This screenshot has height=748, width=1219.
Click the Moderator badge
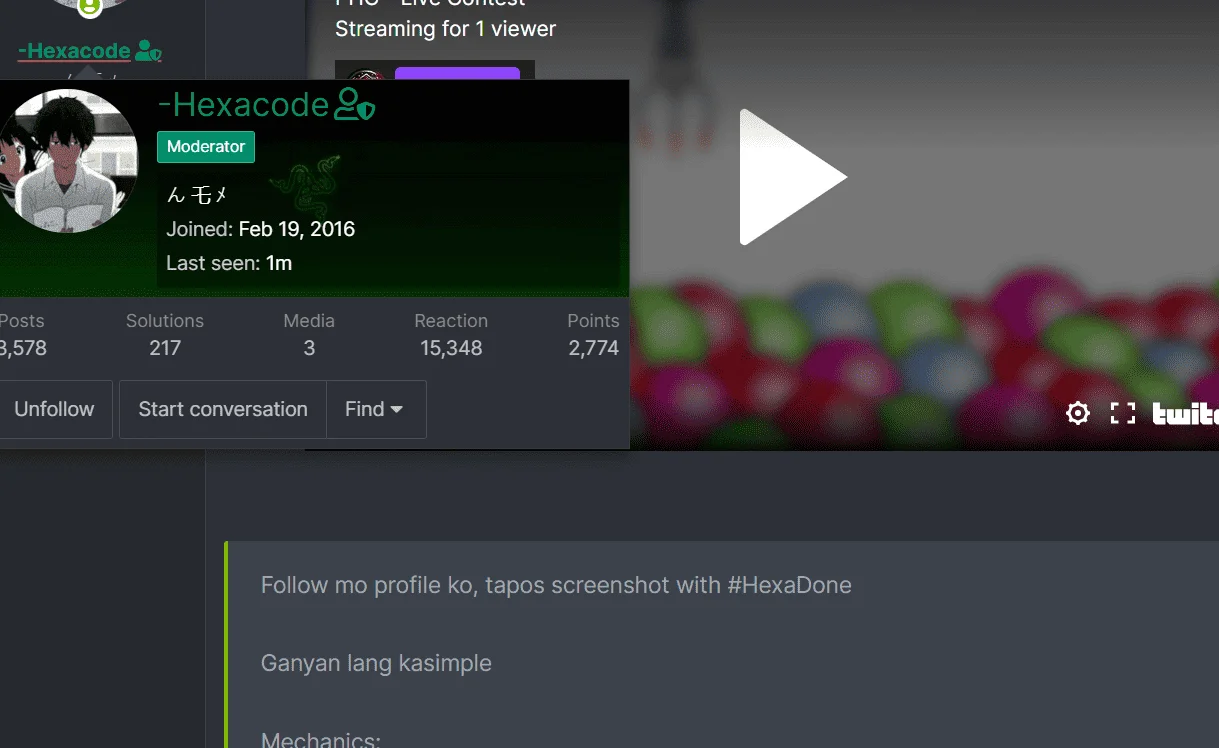pyautogui.click(x=206, y=146)
